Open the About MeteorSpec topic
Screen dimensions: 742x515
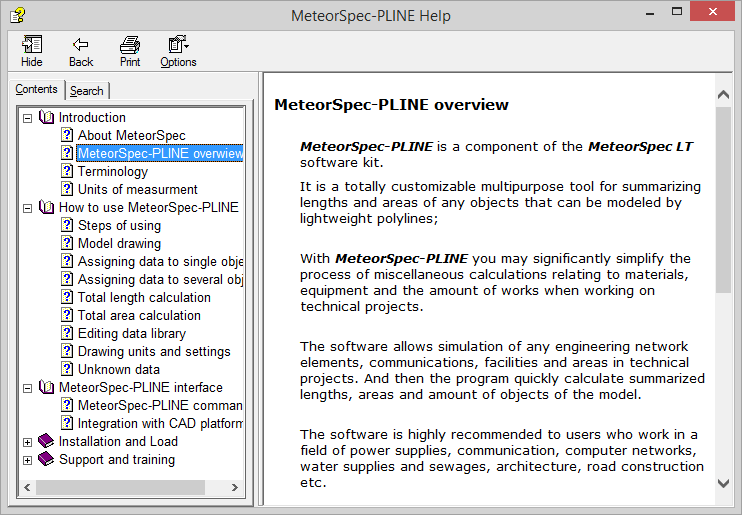tap(132, 135)
